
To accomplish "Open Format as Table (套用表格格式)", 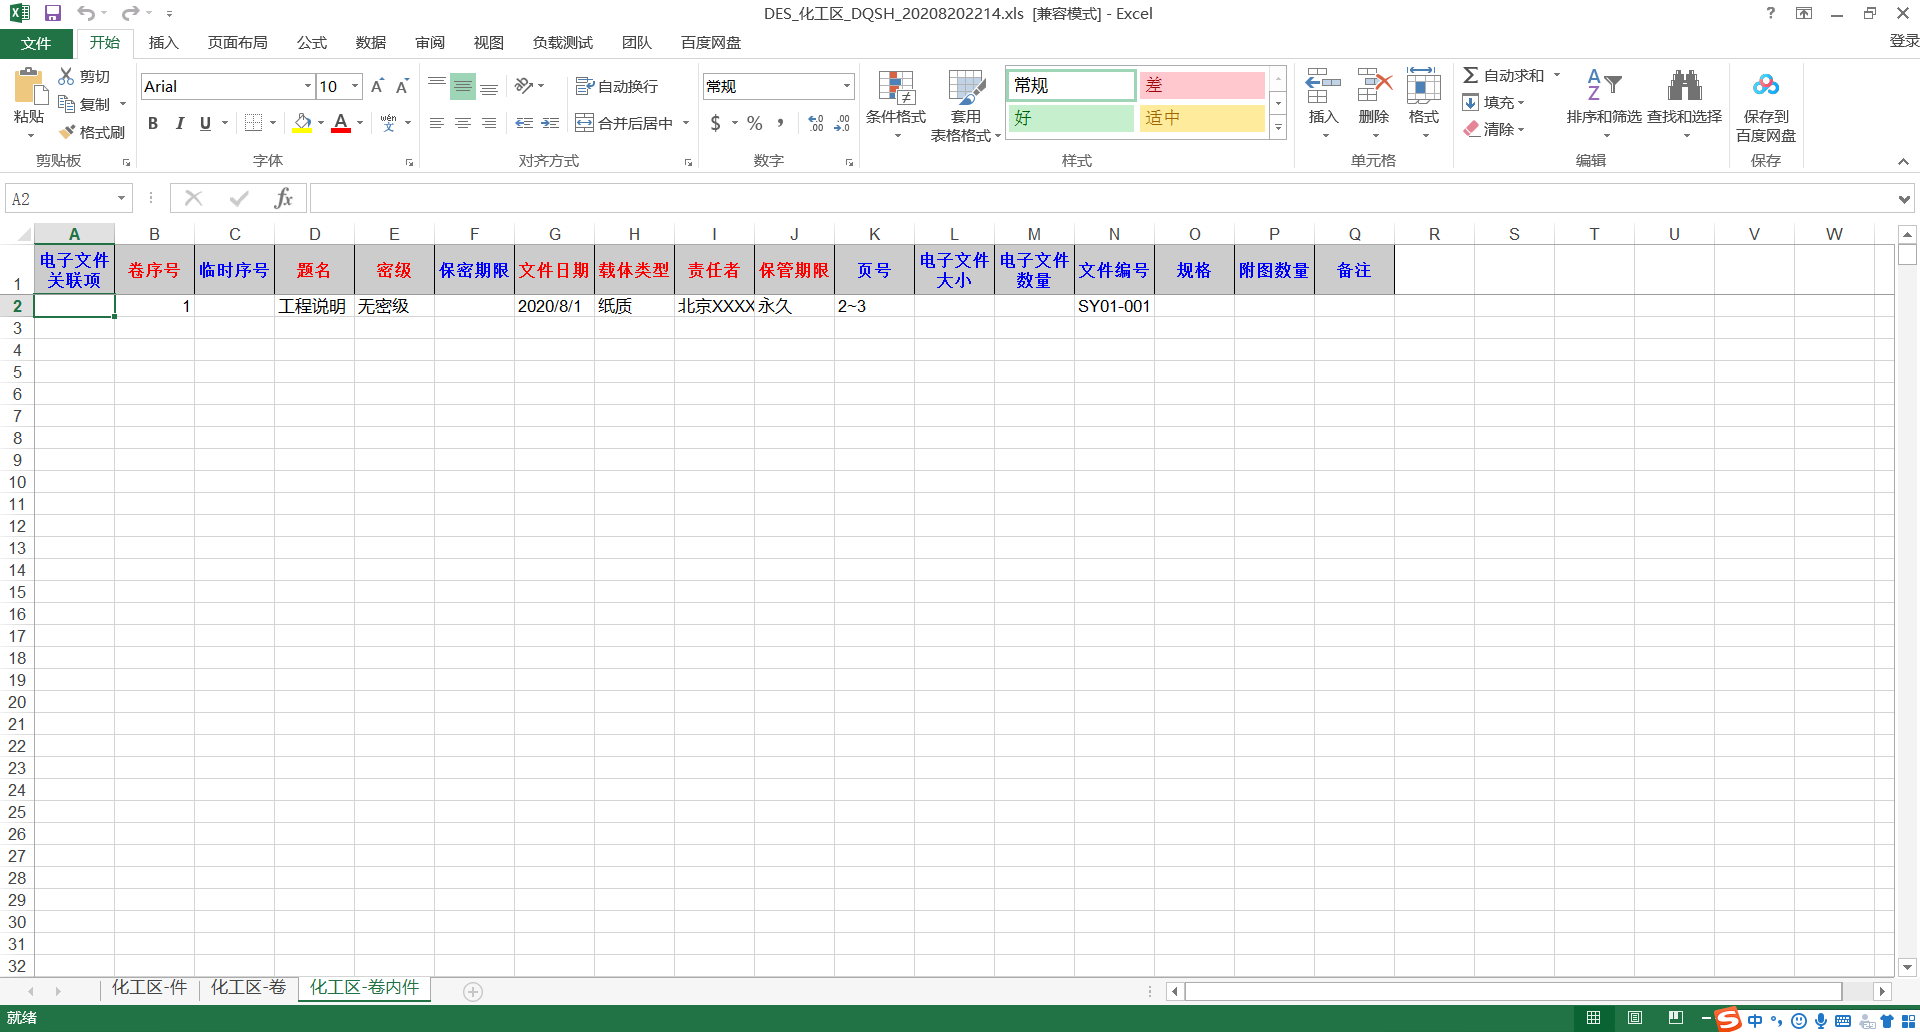I will 965,104.
